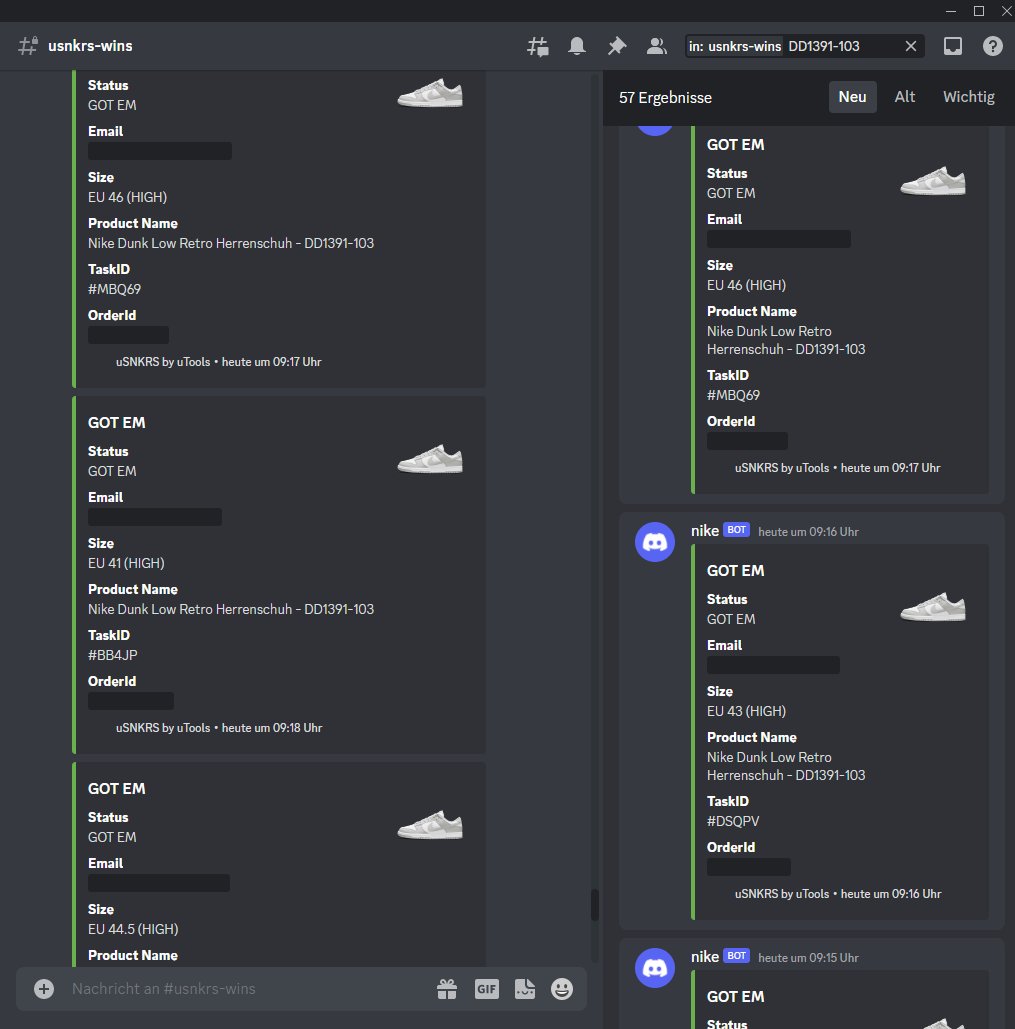Click GOT EM title in 09:16 search result

(735, 571)
